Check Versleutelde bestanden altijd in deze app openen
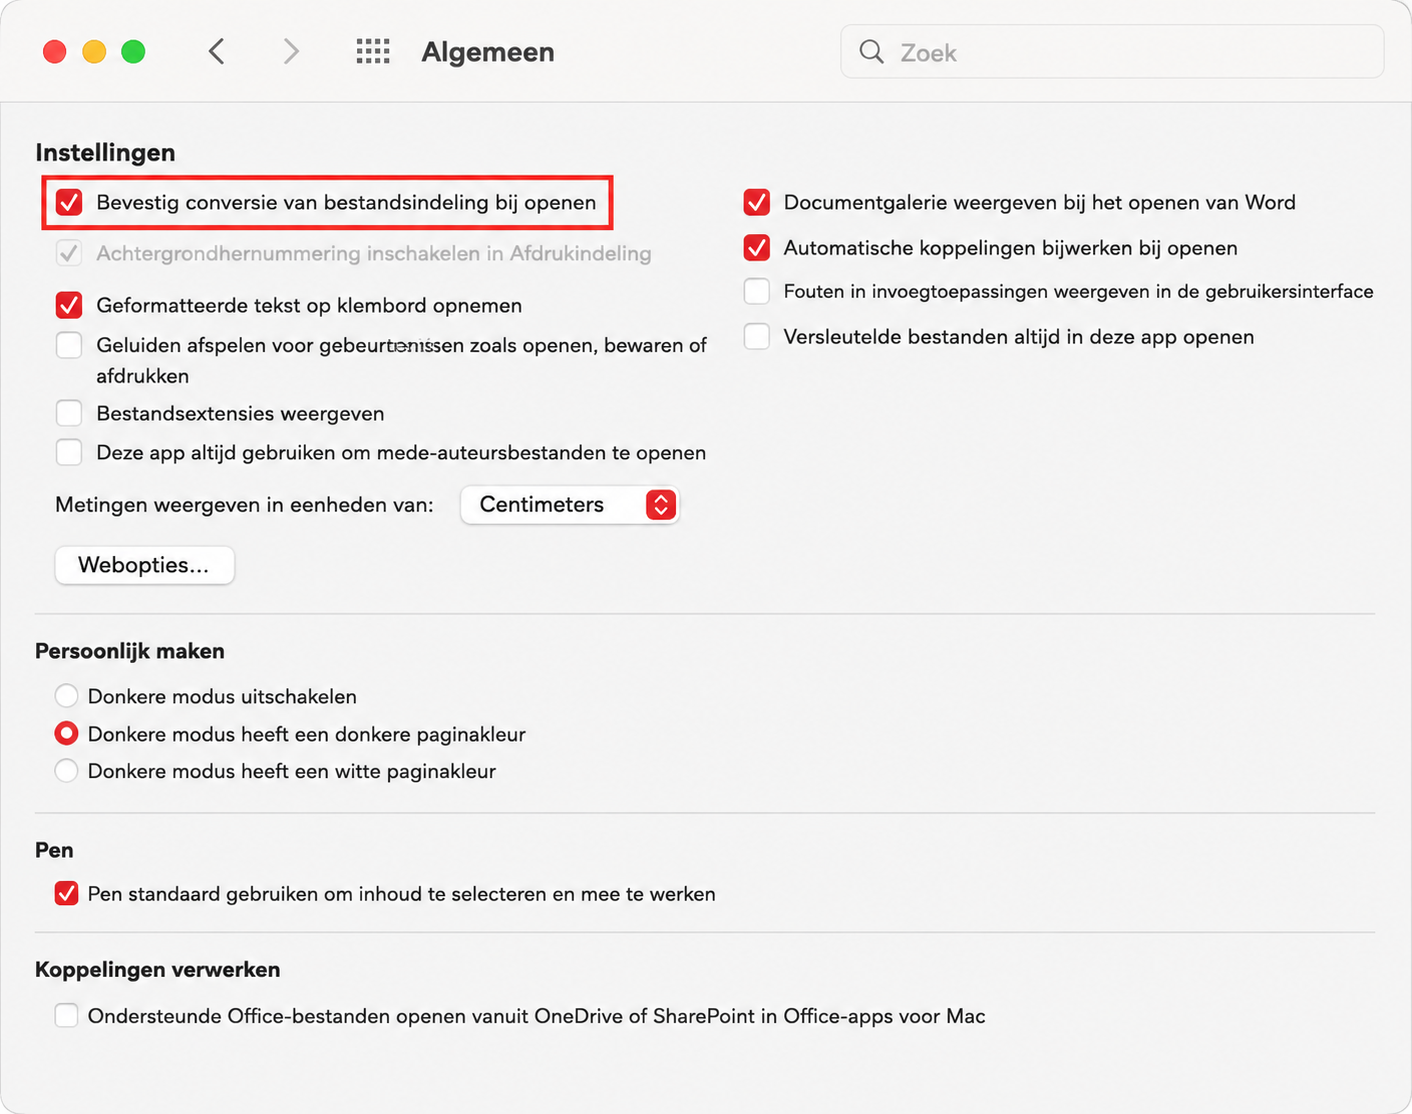 click(757, 336)
